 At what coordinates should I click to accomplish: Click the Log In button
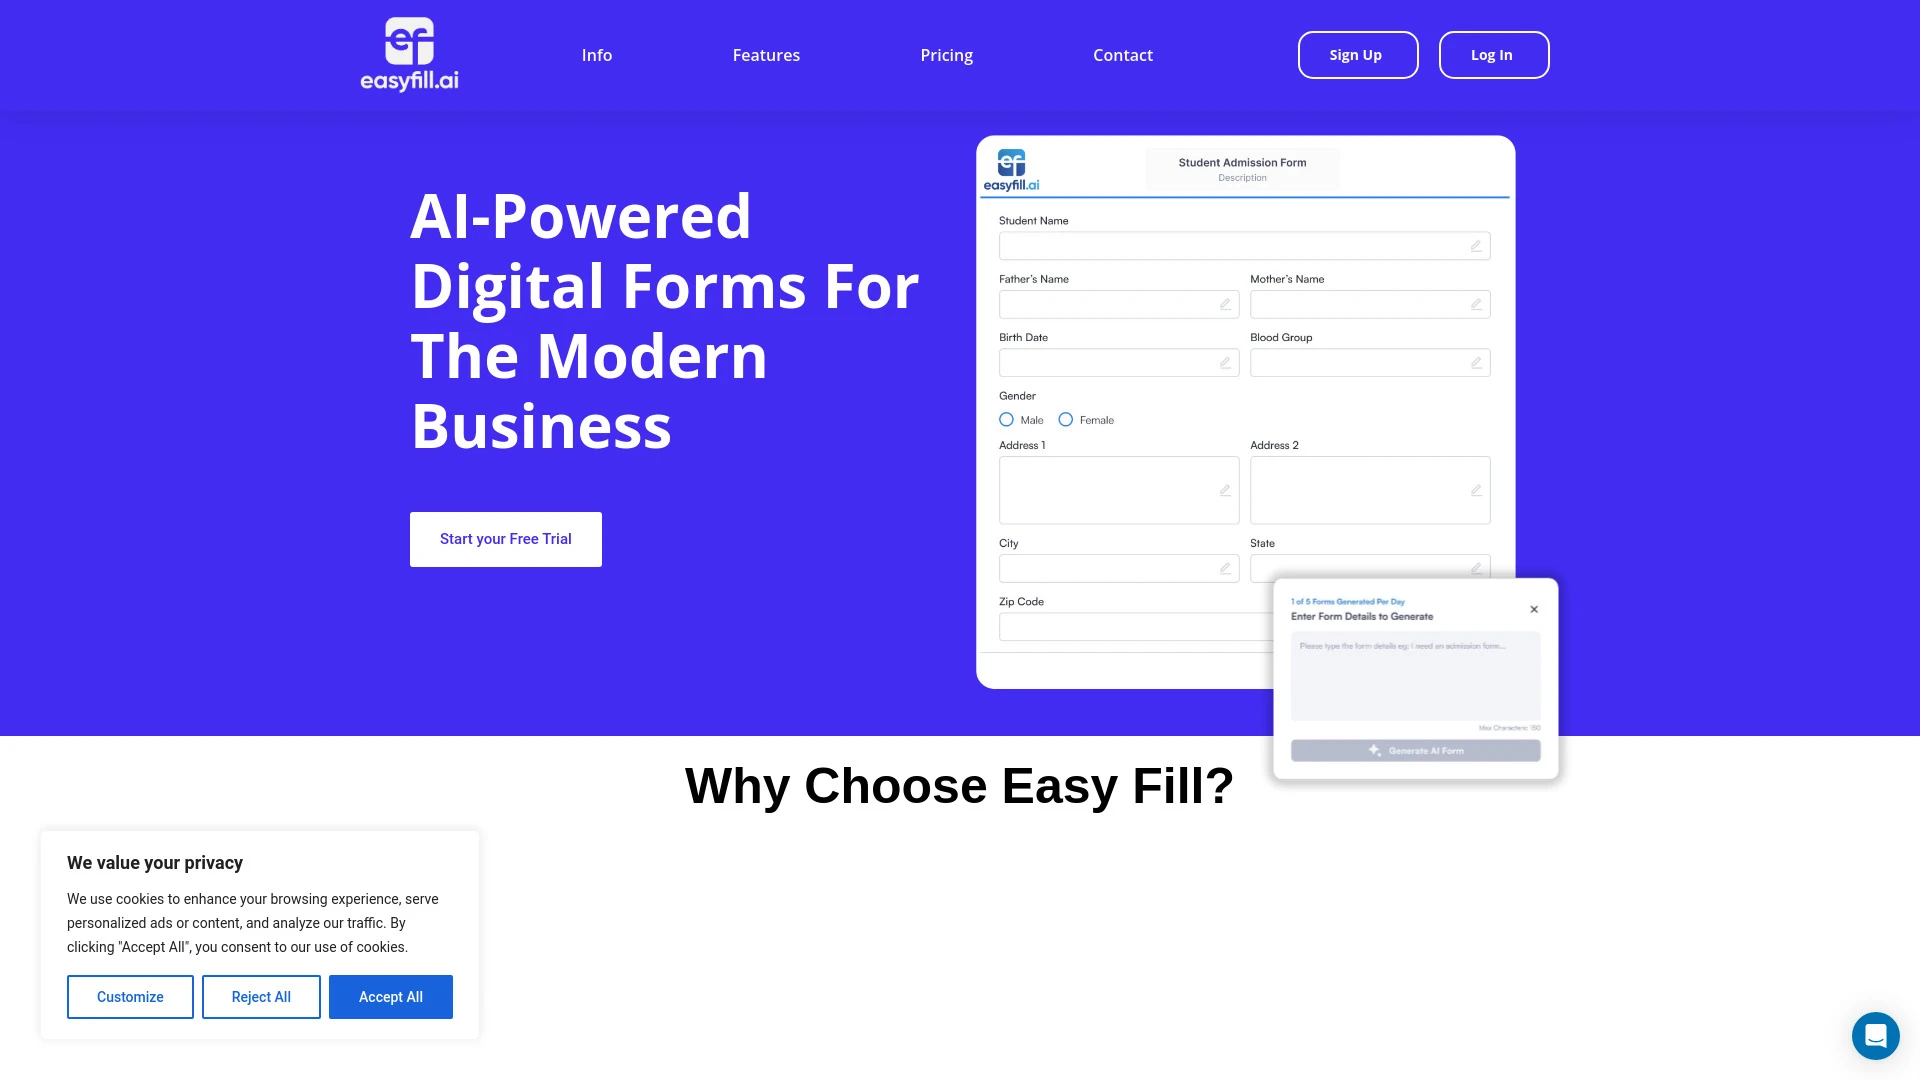point(1491,54)
